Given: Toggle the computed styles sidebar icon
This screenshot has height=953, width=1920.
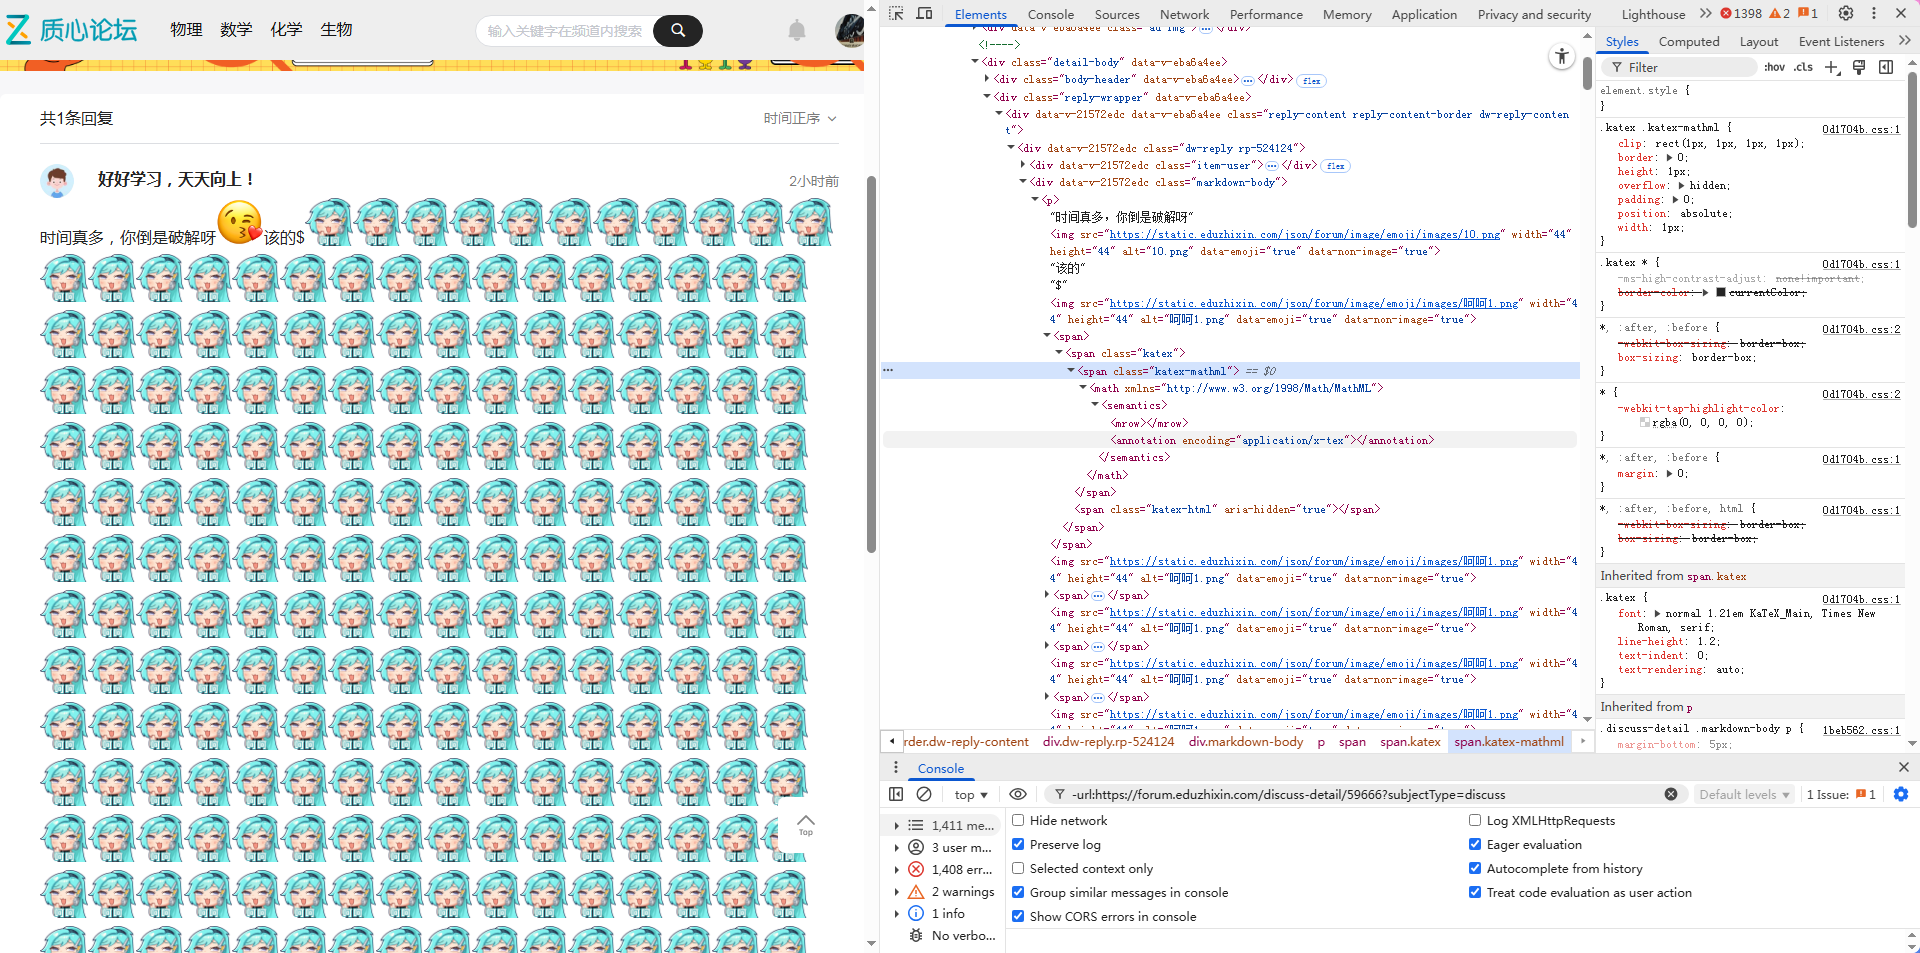Looking at the screenshot, I should (1886, 67).
